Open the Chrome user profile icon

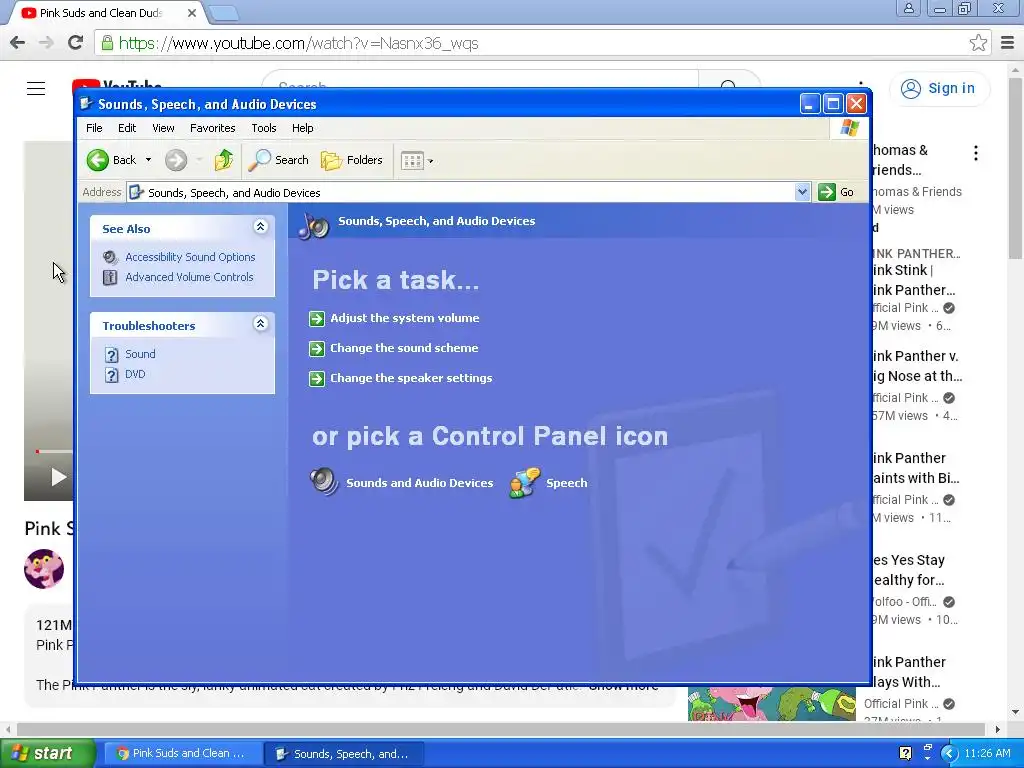pyautogui.click(x=908, y=8)
